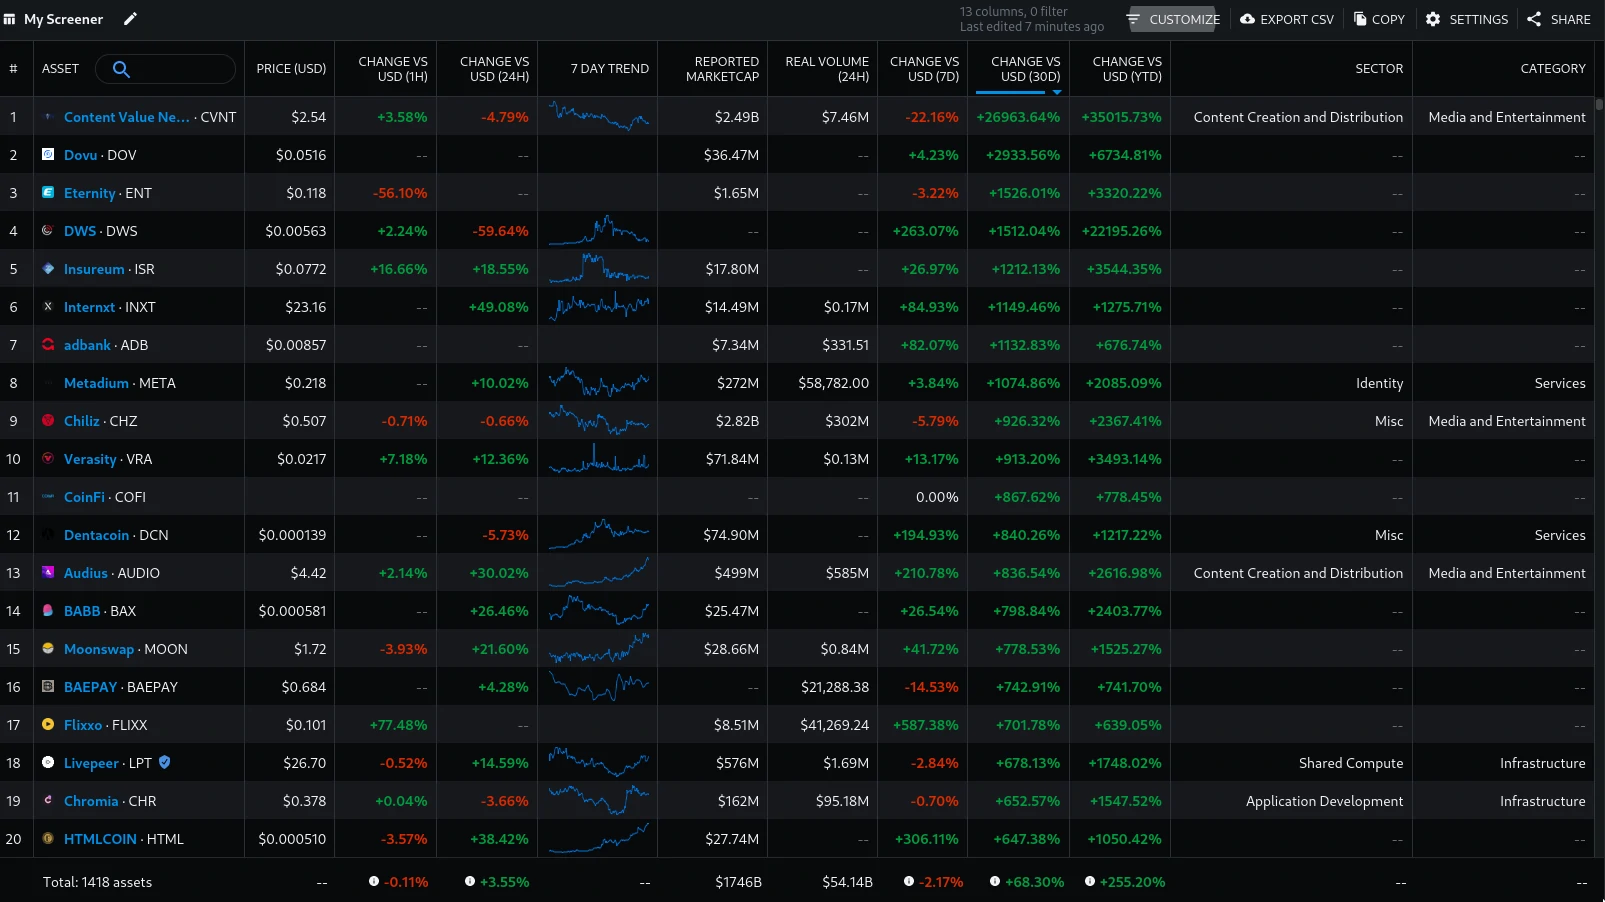Click the HTMLCOIN coin icon
The height and width of the screenshot is (902, 1605).
pos(48,839)
